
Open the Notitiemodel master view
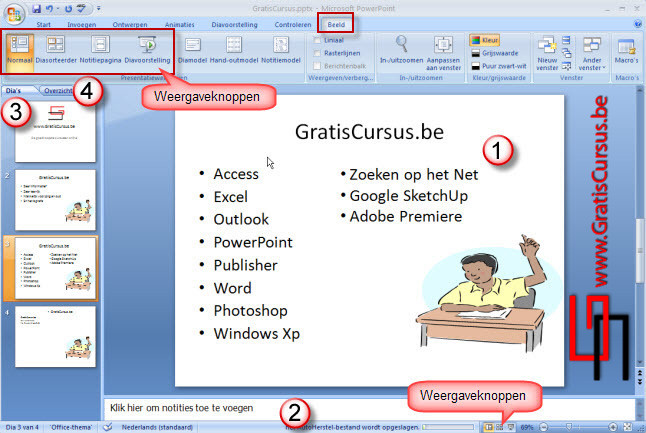(x=281, y=50)
